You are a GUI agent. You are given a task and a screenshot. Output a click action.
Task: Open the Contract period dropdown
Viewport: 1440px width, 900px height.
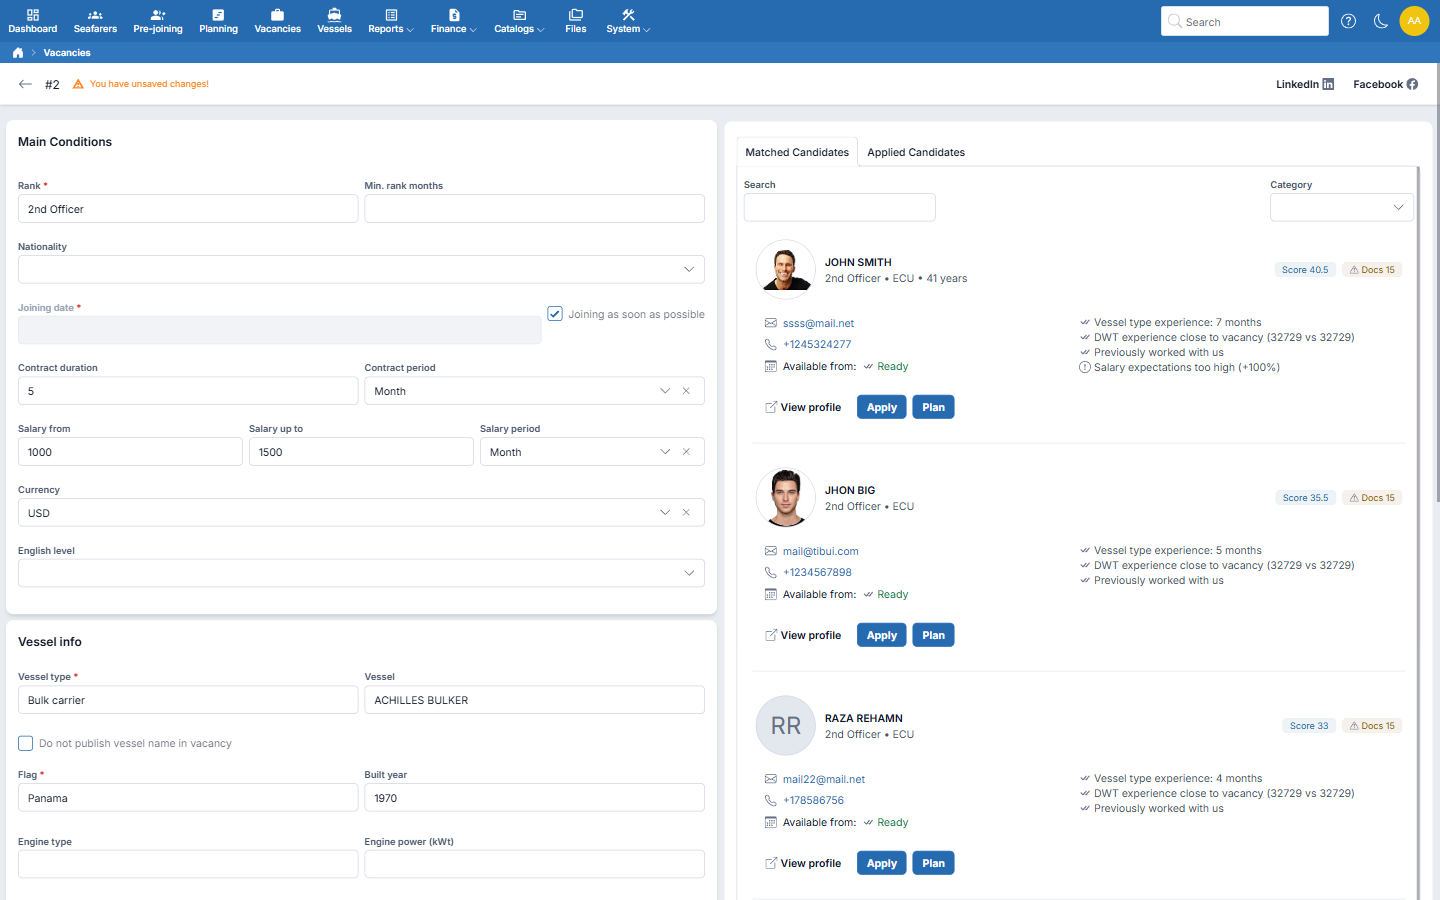coord(665,391)
